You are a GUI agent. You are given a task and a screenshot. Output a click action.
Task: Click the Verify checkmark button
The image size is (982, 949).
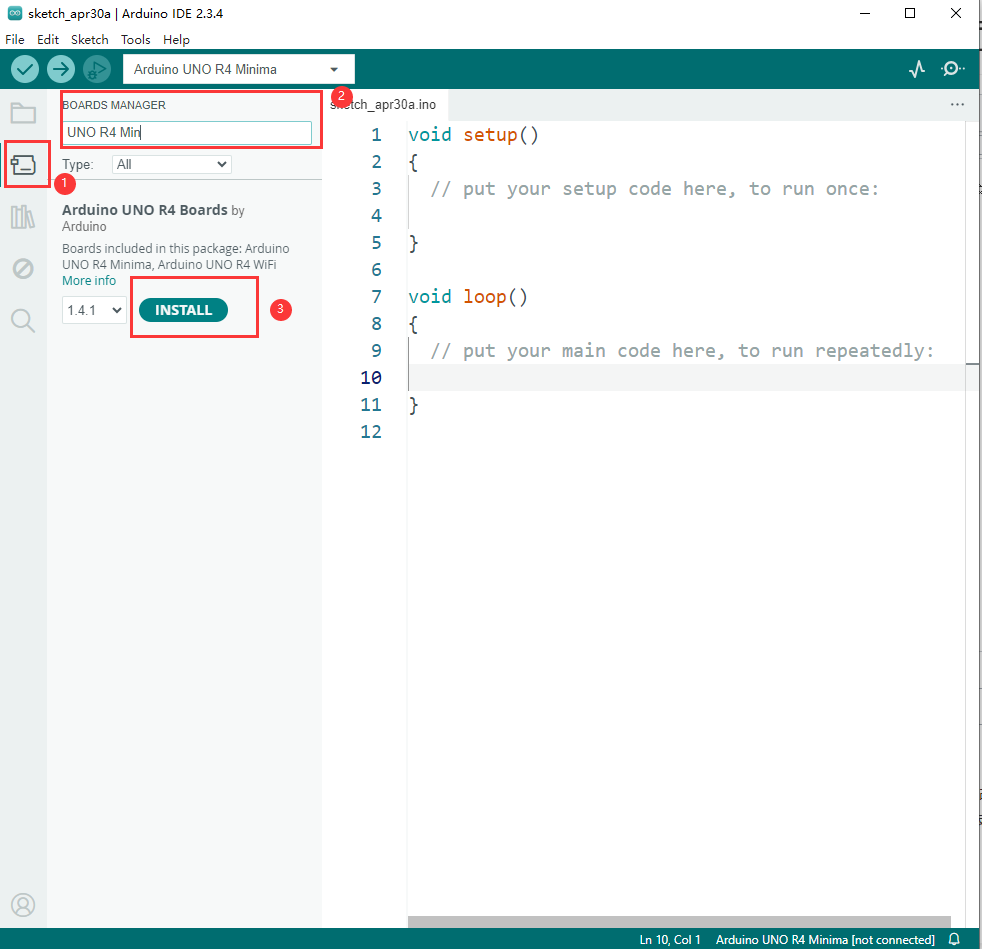(25, 69)
